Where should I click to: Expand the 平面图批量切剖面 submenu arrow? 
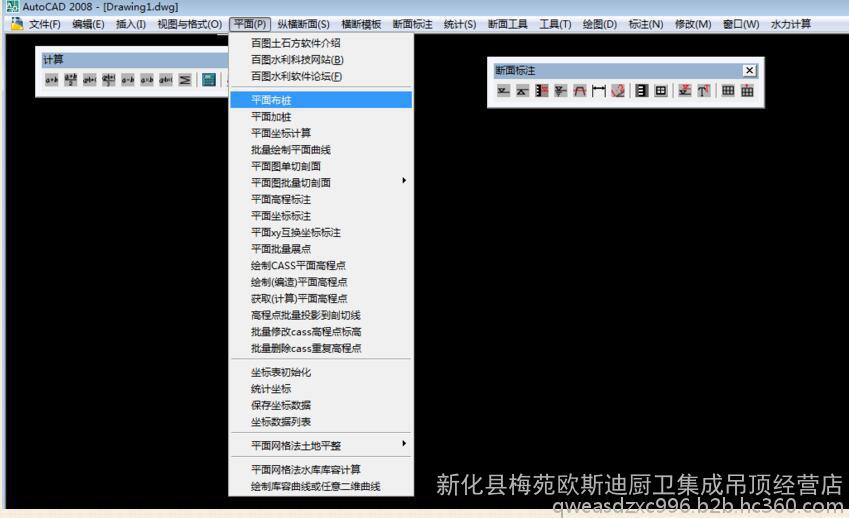tap(404, 181)
